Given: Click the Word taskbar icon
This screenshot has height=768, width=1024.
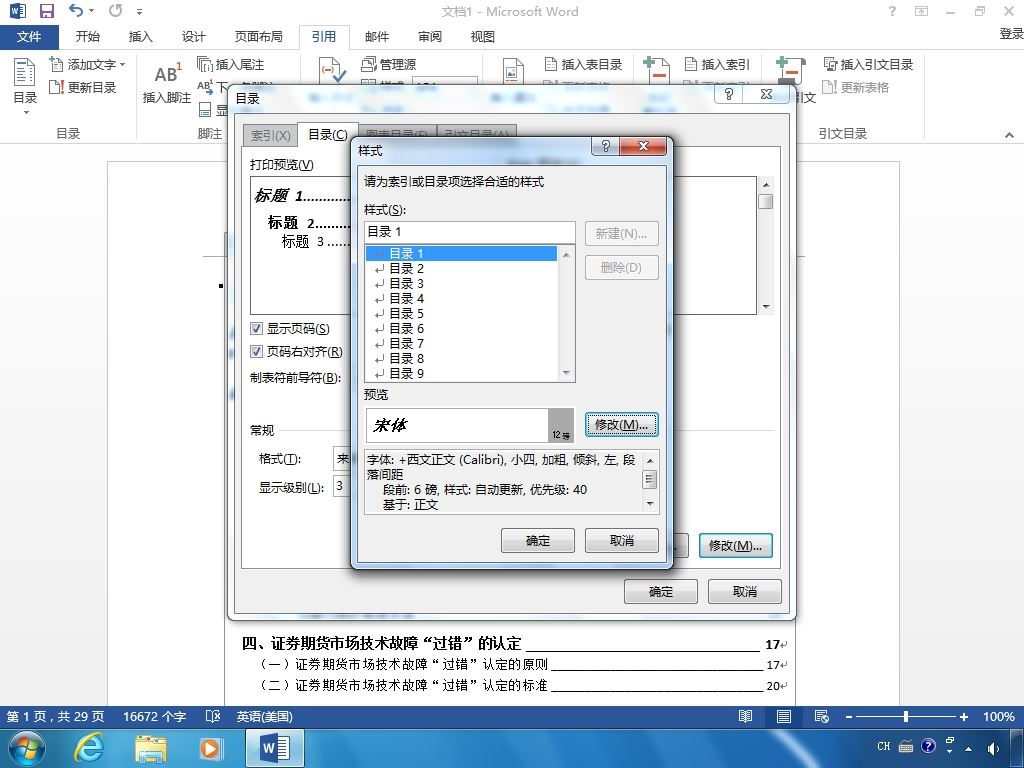Looking at the screenshot, I should click(275, 748).
